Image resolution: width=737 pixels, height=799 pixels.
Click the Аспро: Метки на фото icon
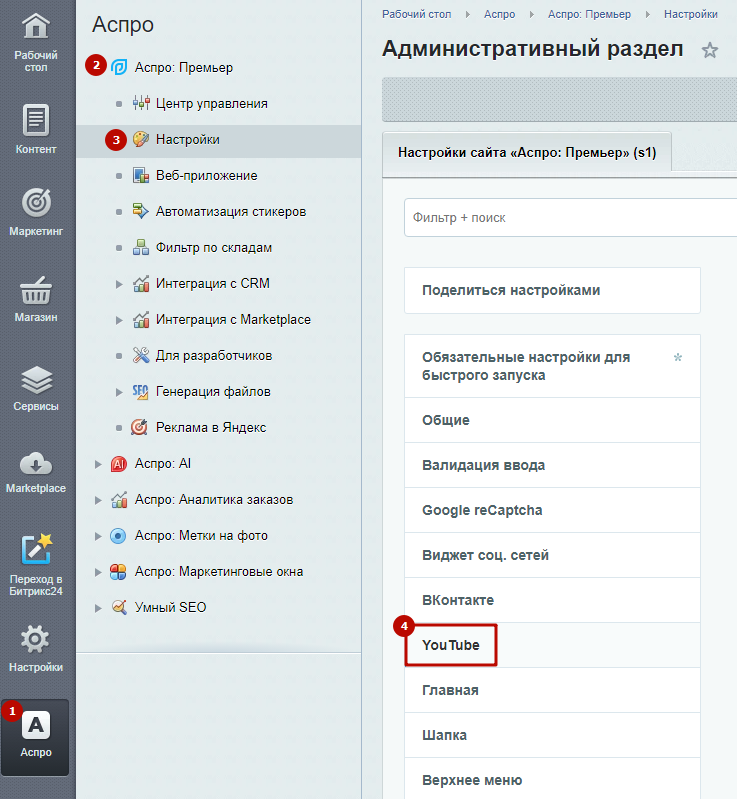point(118,536)
